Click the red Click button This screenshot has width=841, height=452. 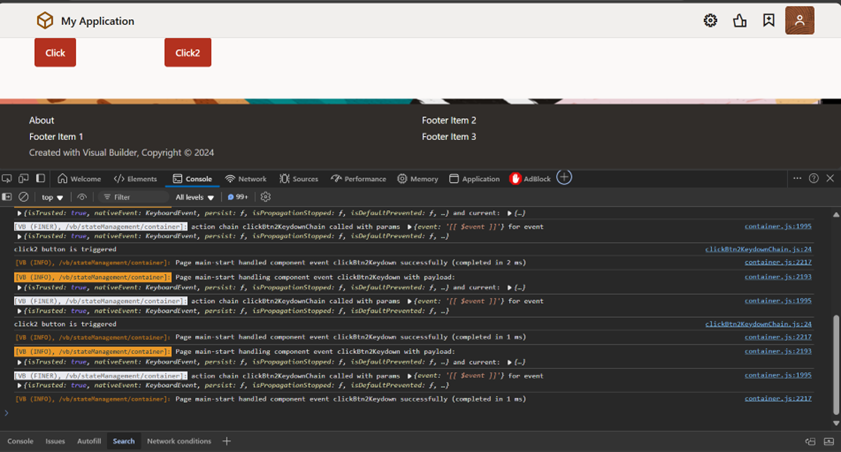(x=55, y=53)
